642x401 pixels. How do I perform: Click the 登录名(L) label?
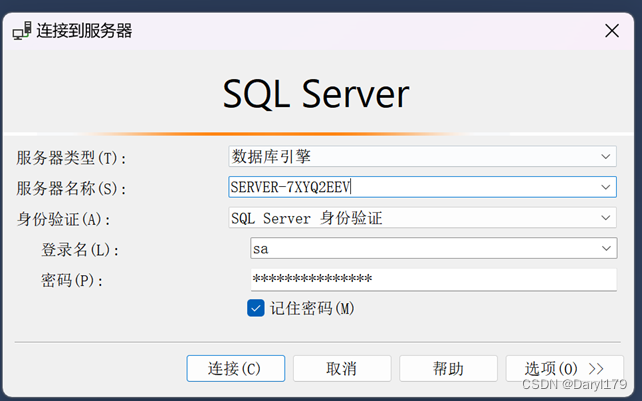[x=80, y=249]
